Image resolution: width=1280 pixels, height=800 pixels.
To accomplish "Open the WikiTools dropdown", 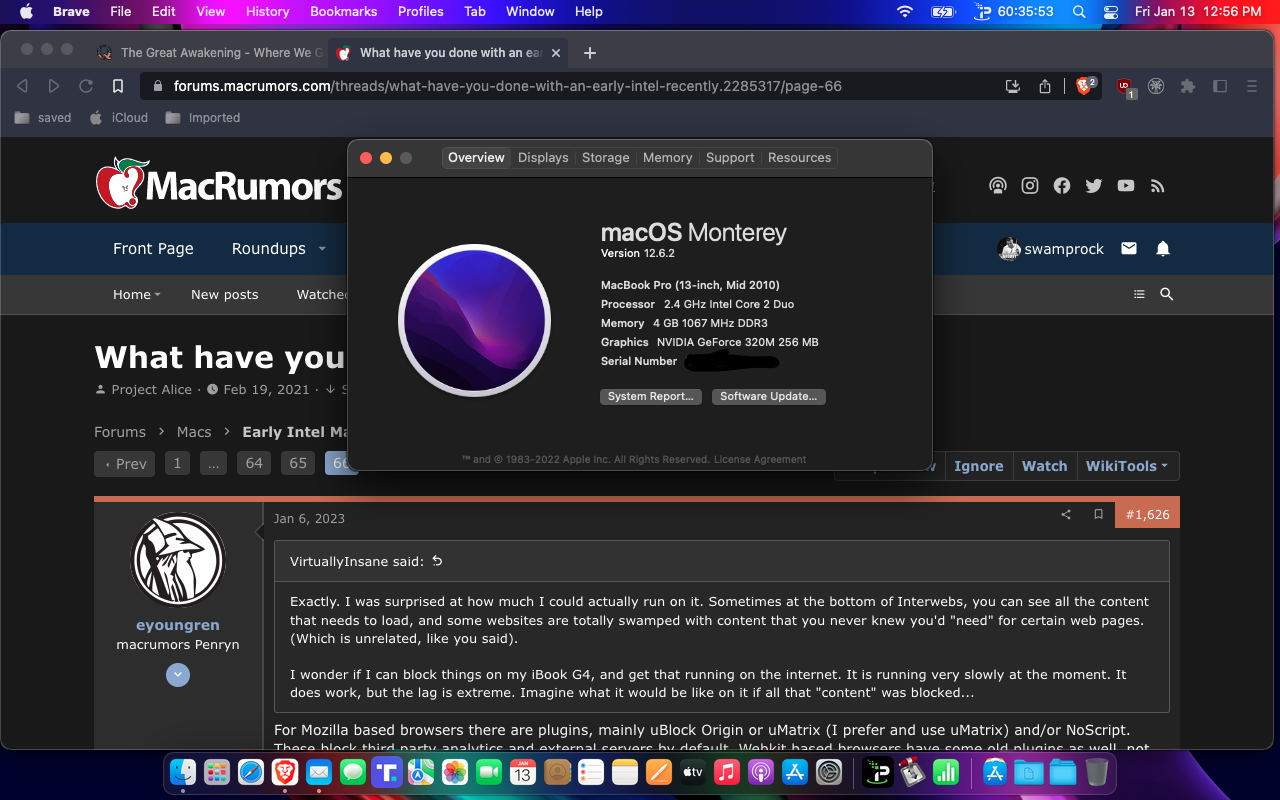I will point(1127,466).
